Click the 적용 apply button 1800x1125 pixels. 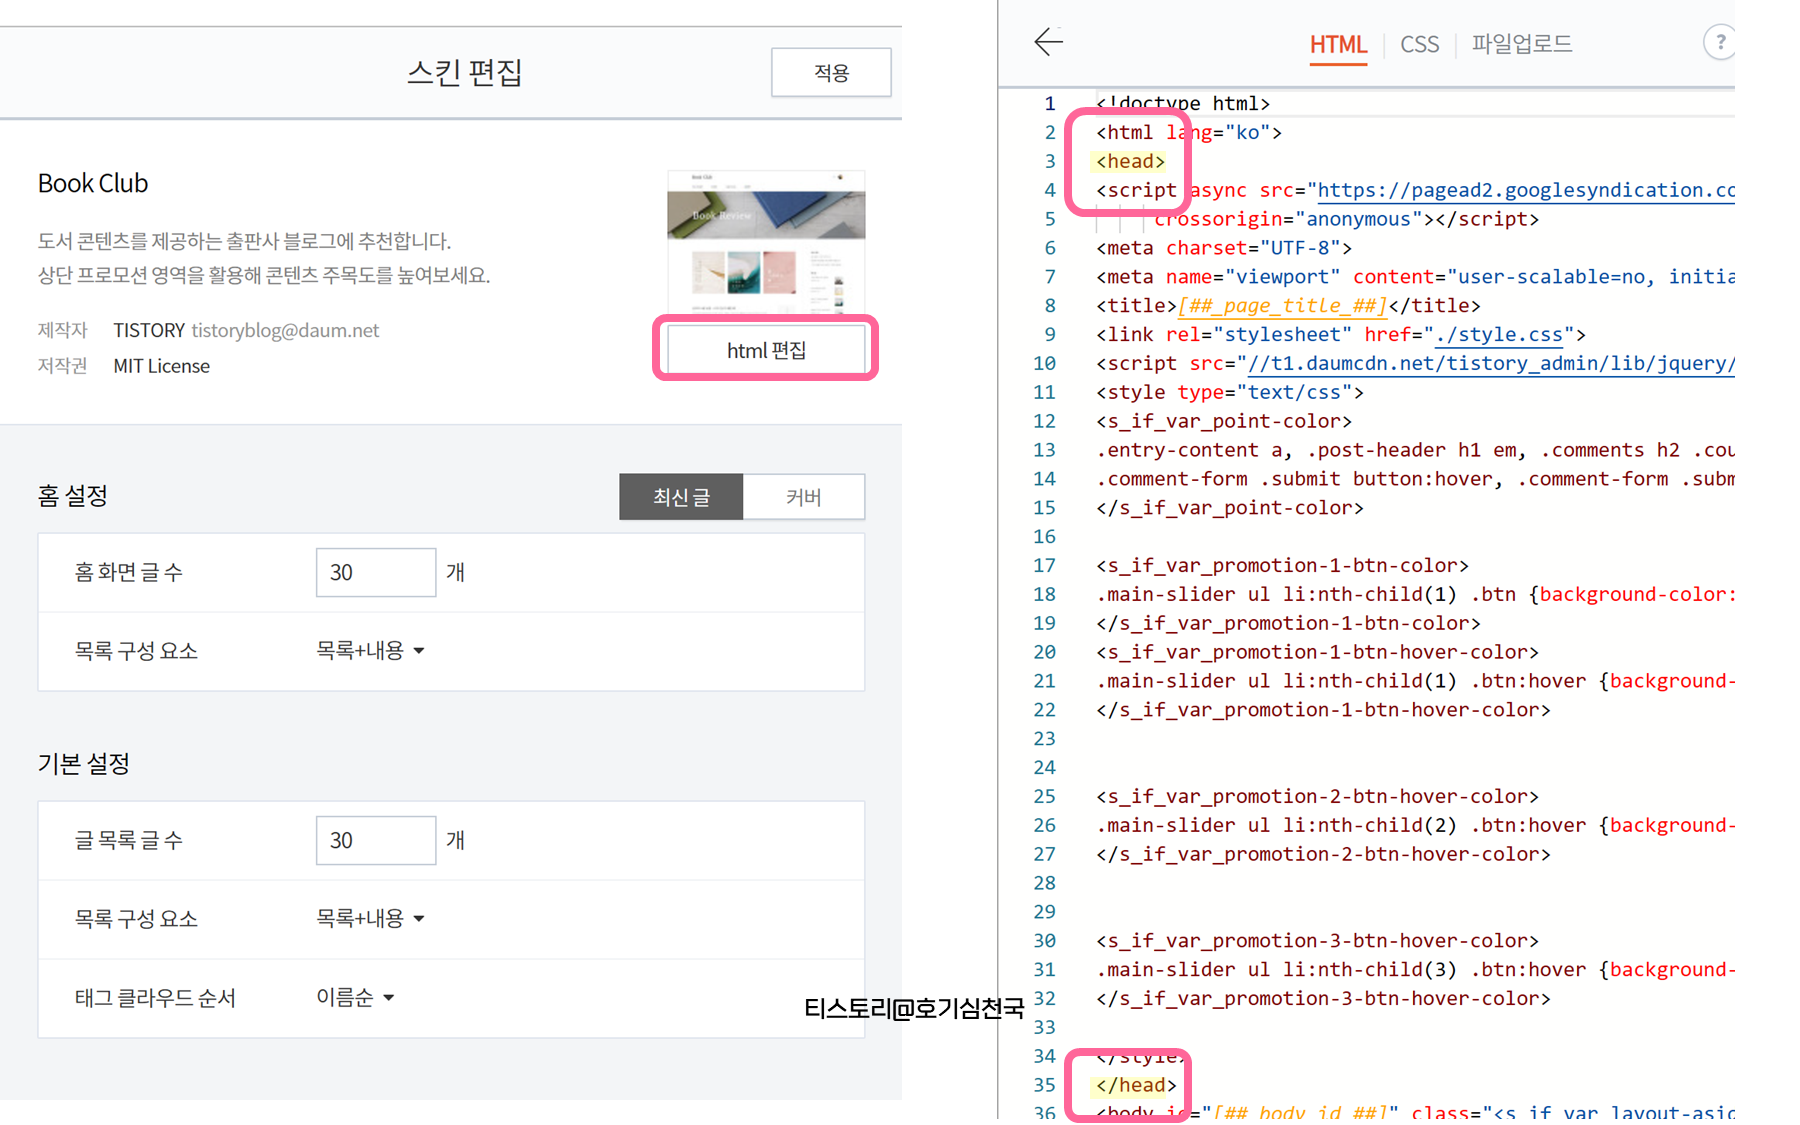(x=831, y=73)
